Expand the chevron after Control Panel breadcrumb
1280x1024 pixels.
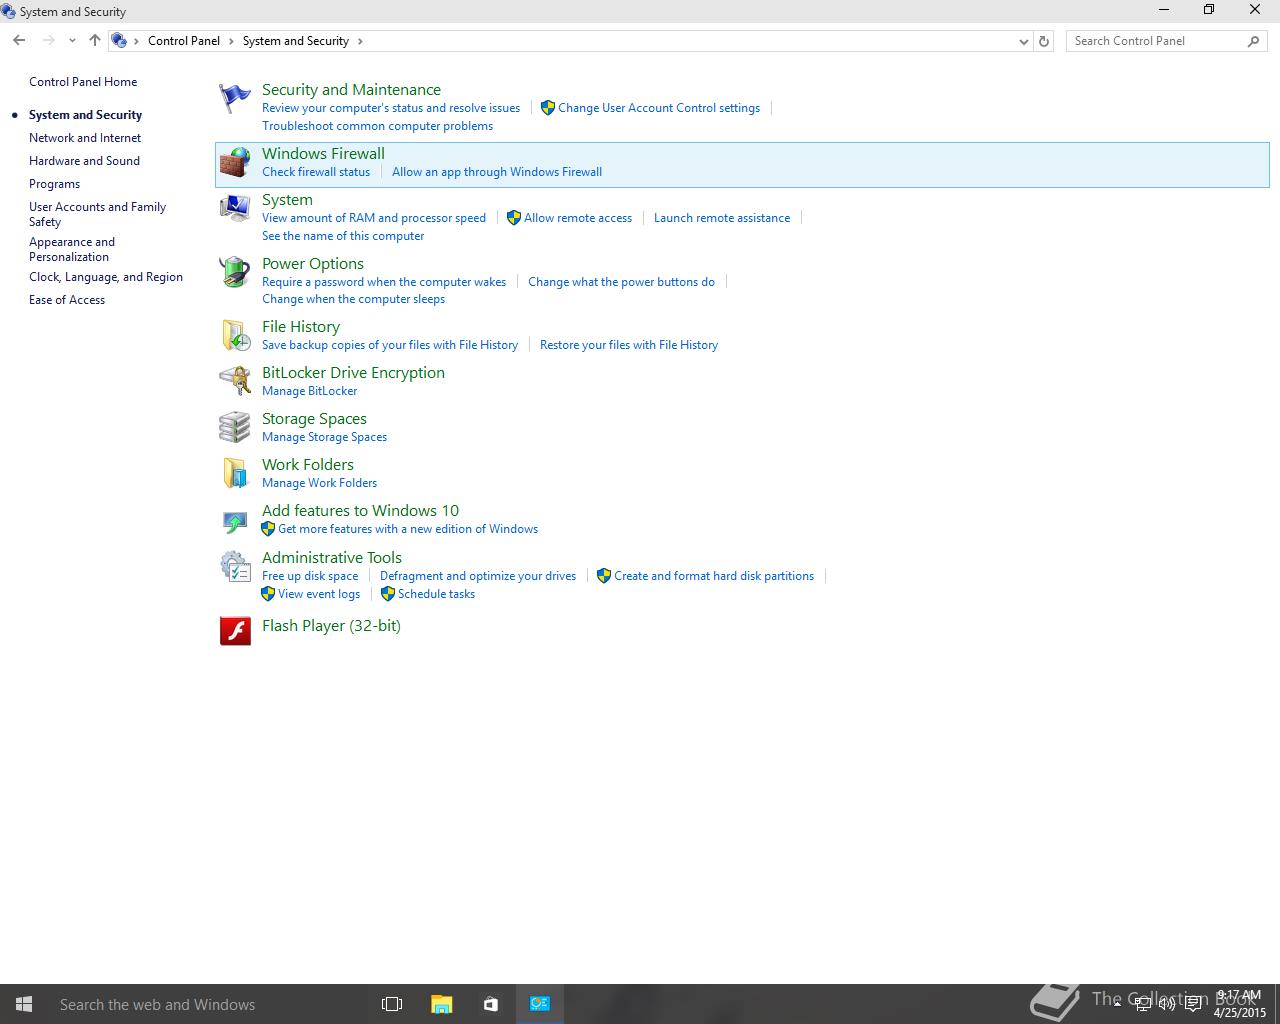pos(231,41)
